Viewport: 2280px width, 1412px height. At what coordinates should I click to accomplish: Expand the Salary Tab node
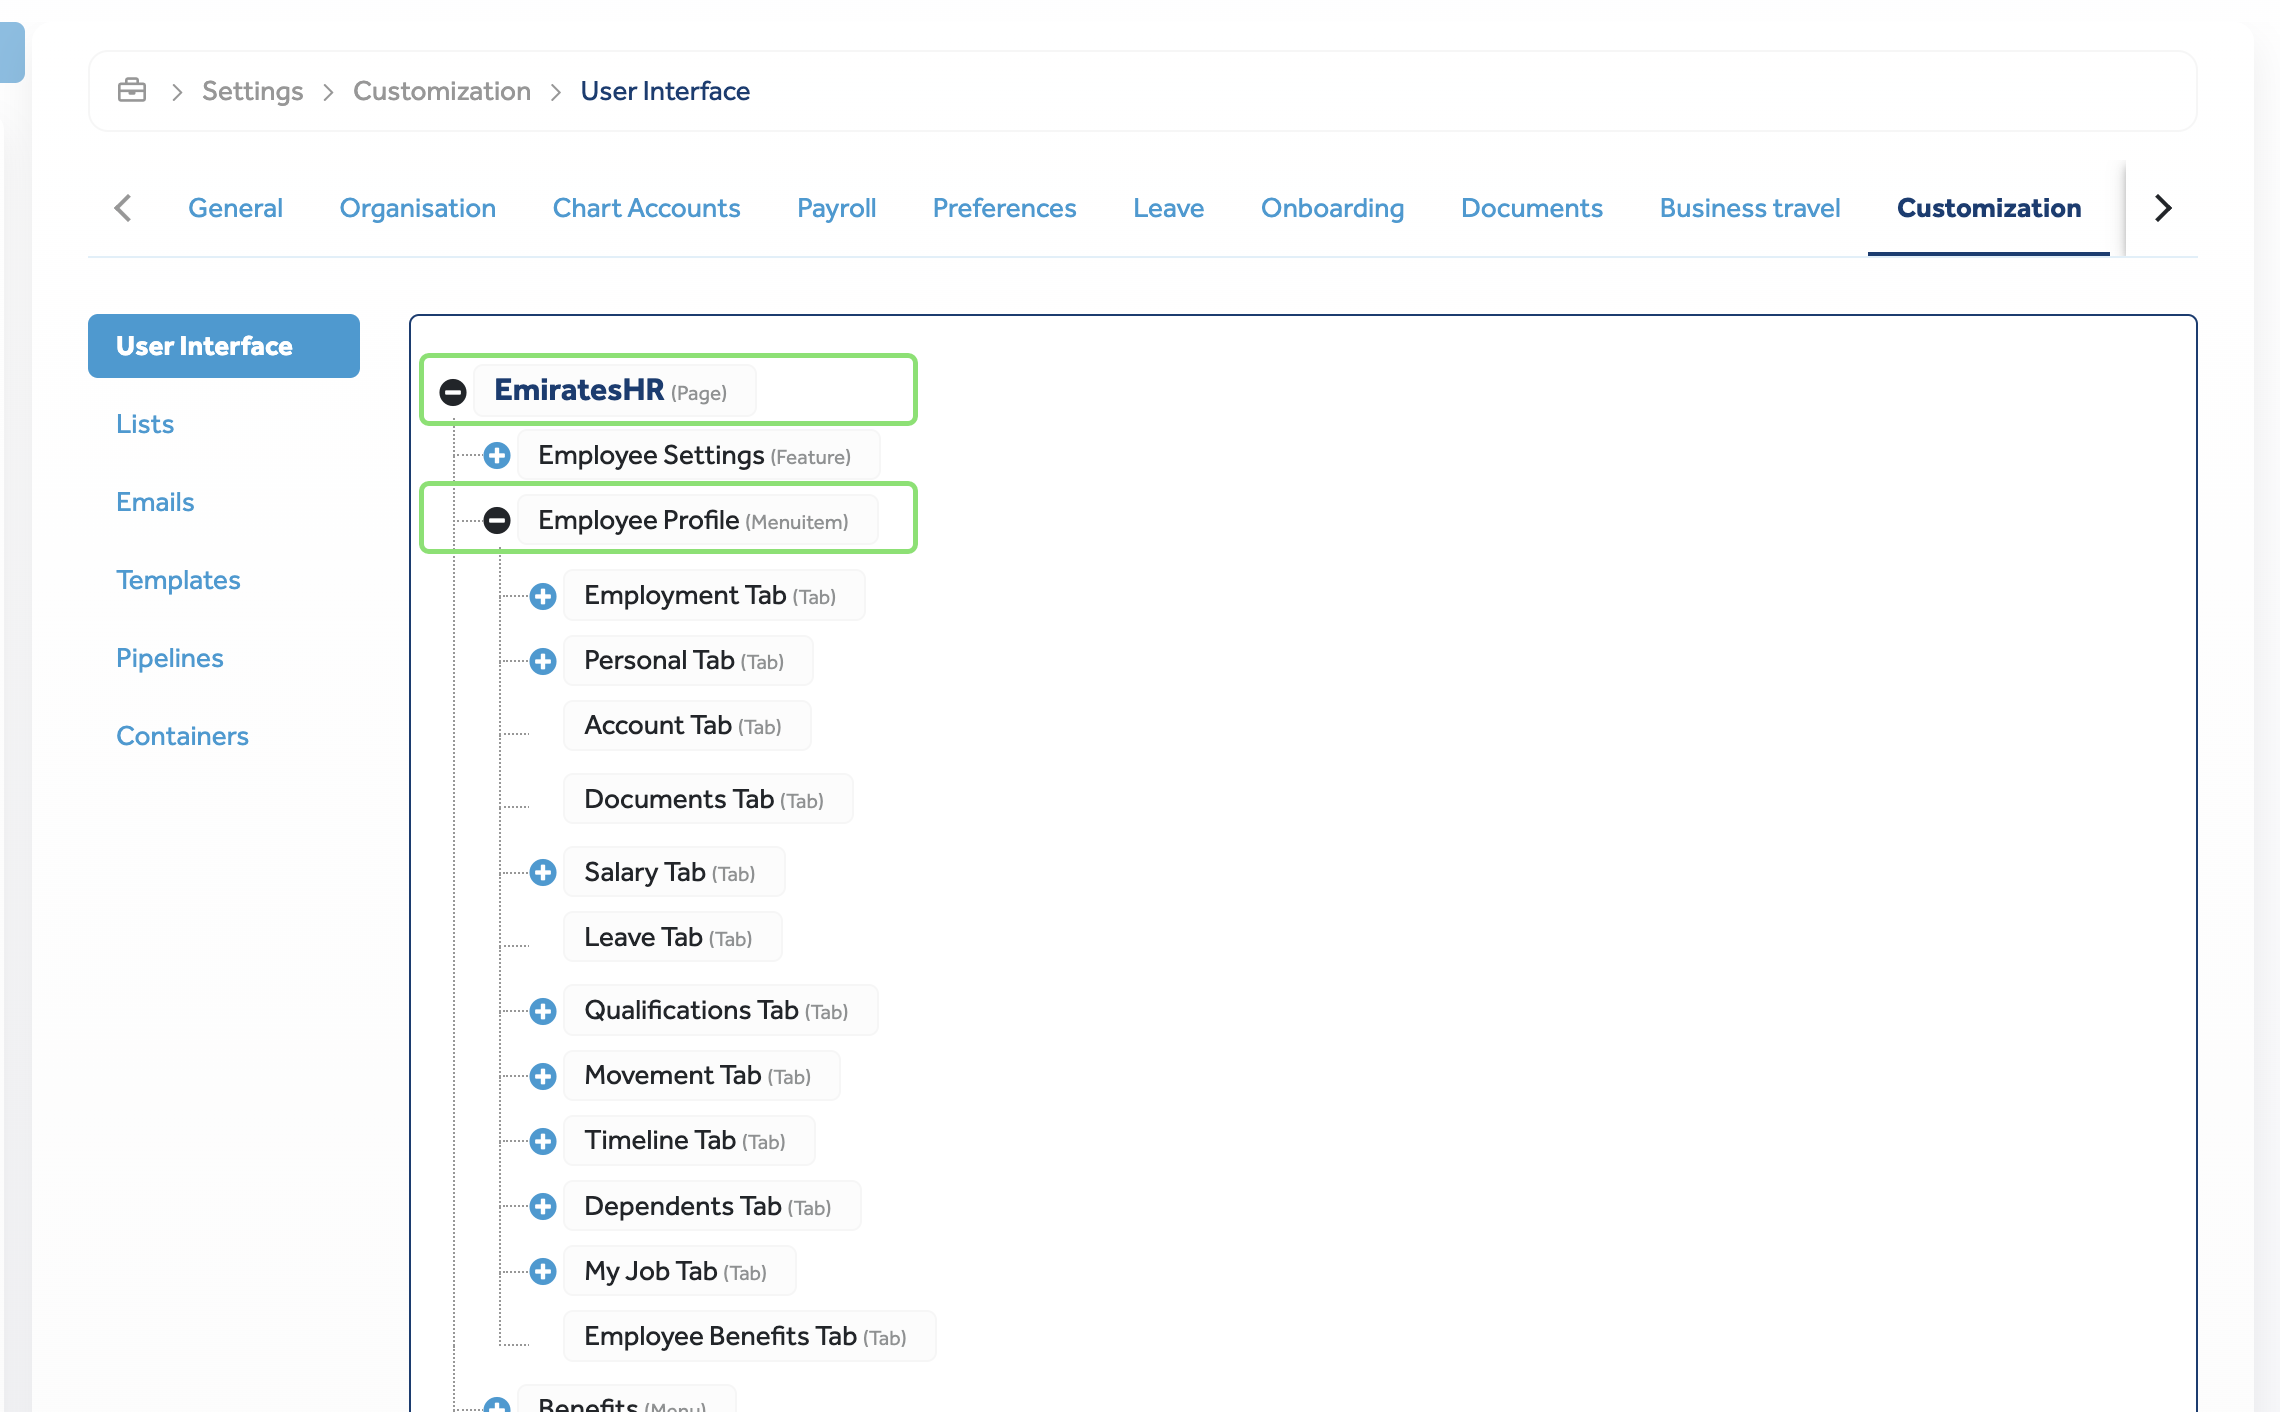coord(542,872)
